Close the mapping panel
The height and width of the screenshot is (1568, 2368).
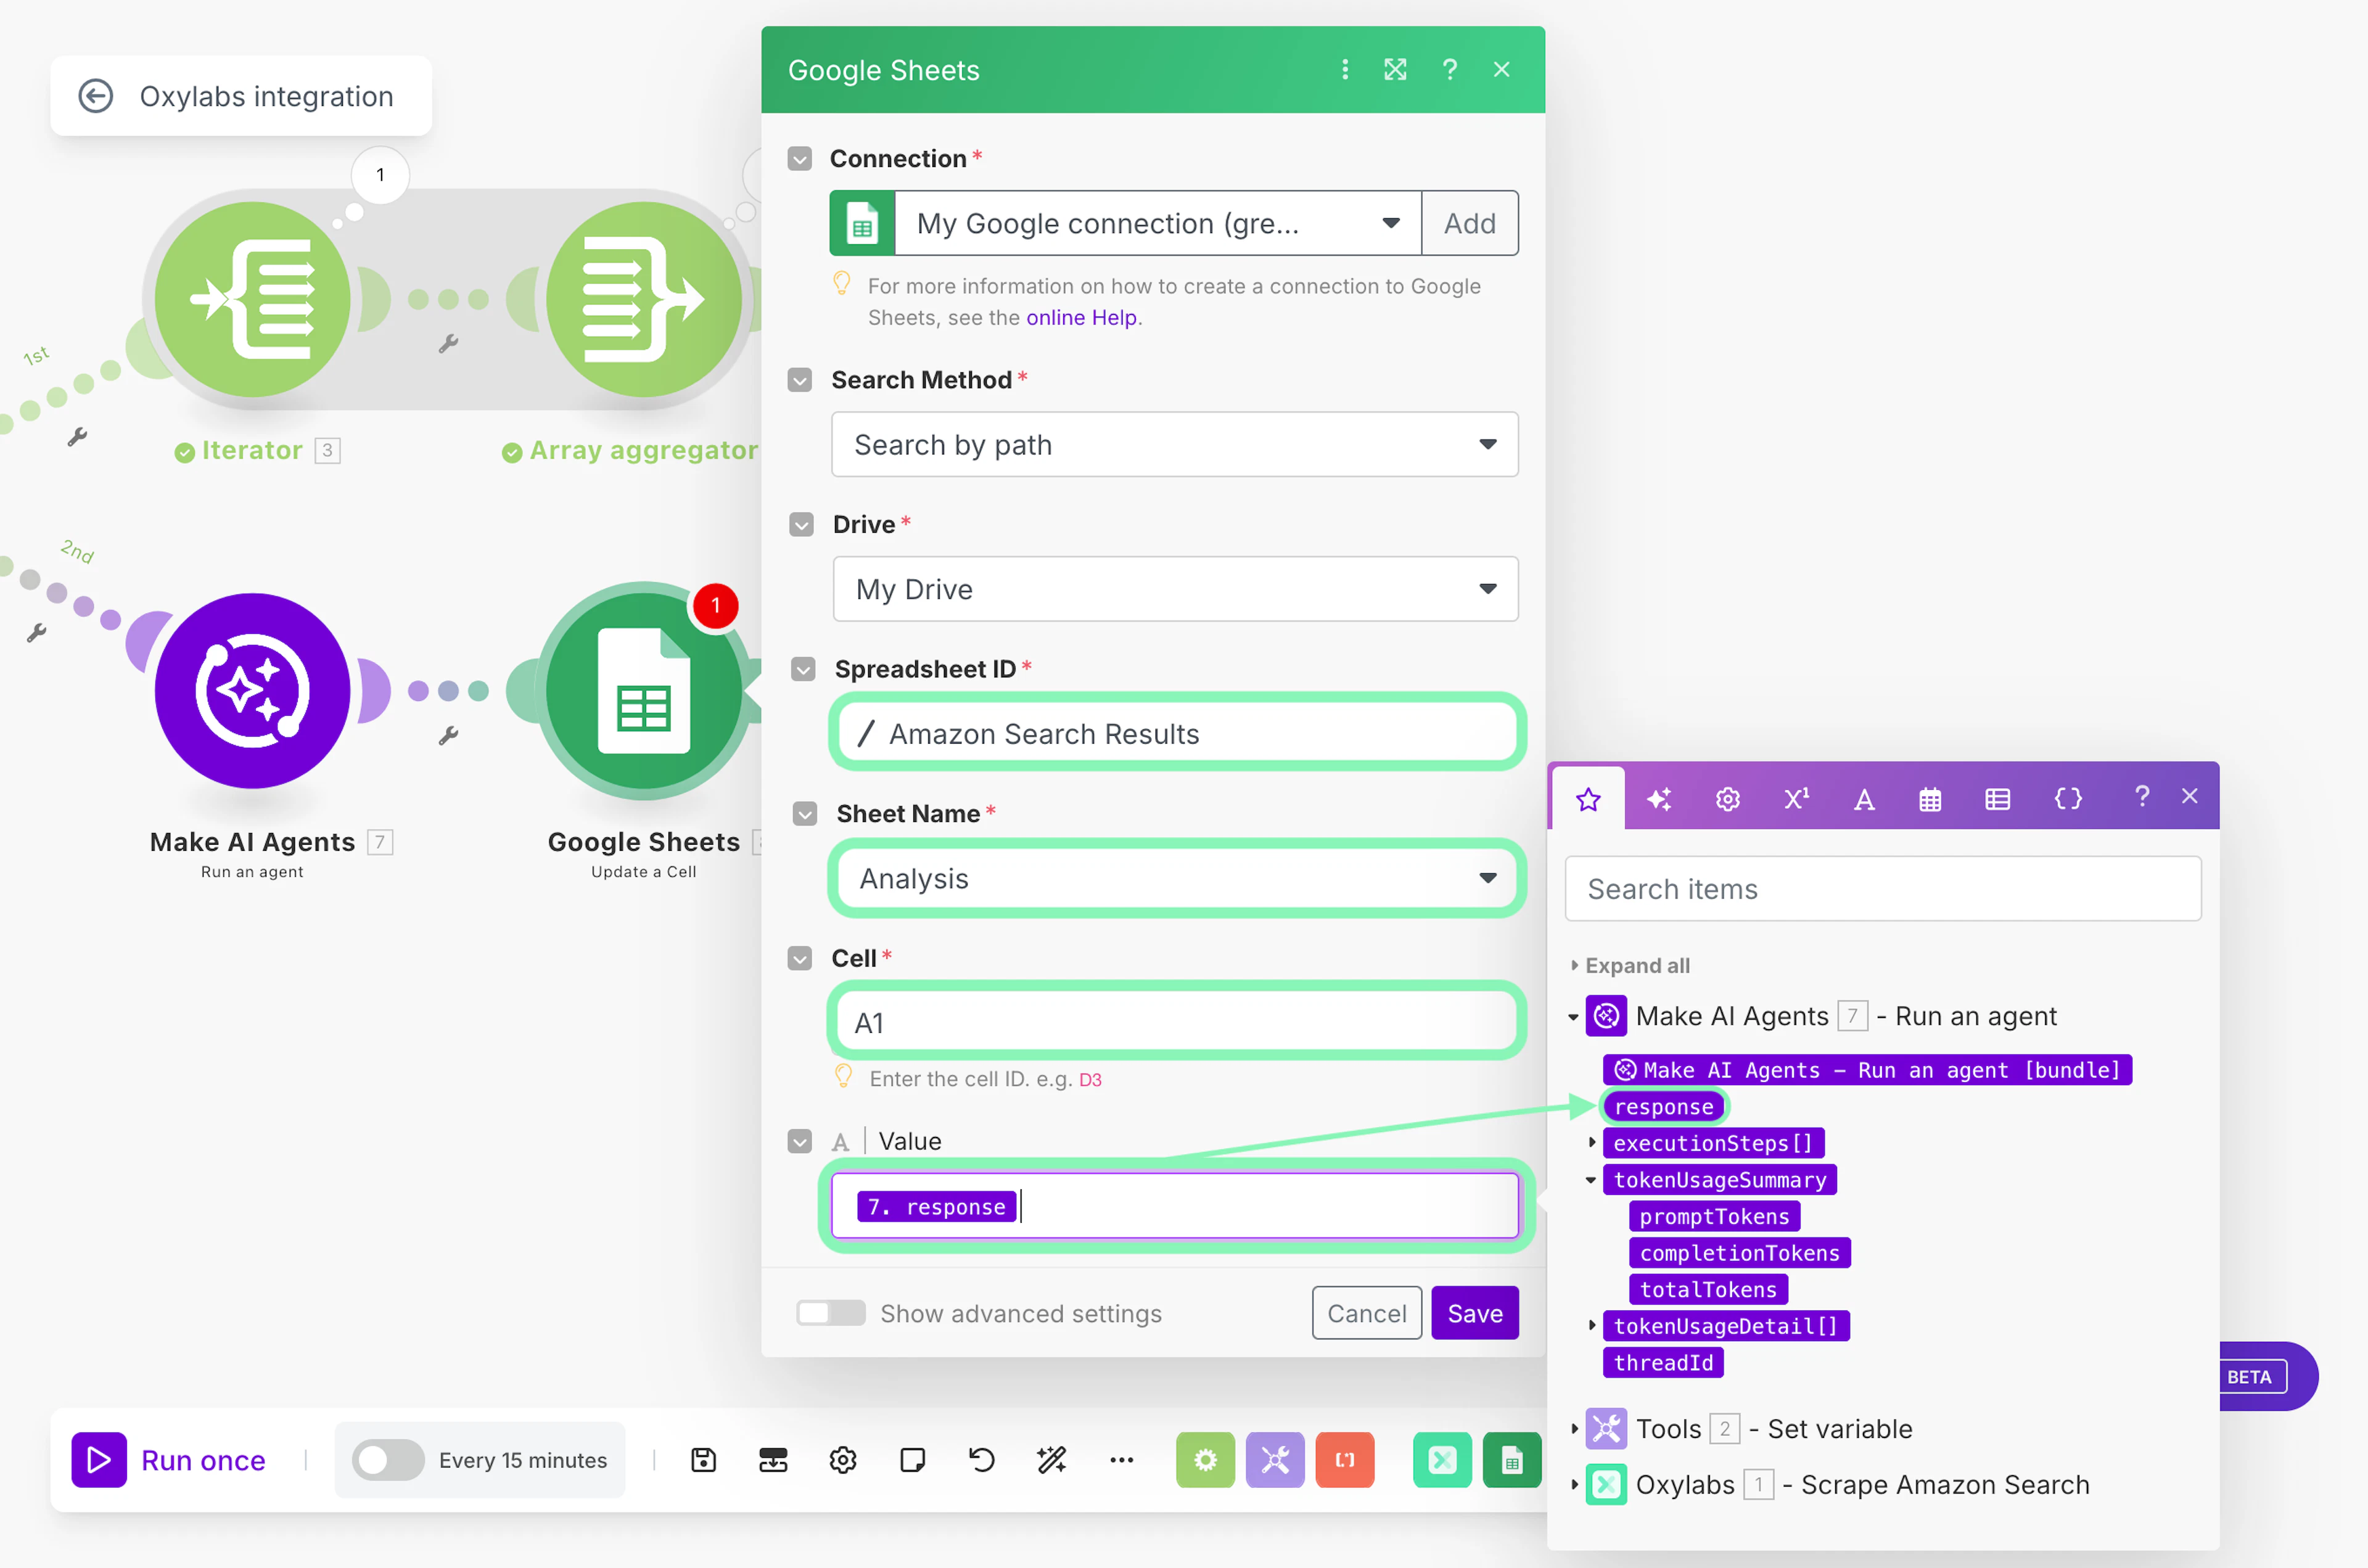[x=2190, y=796]
